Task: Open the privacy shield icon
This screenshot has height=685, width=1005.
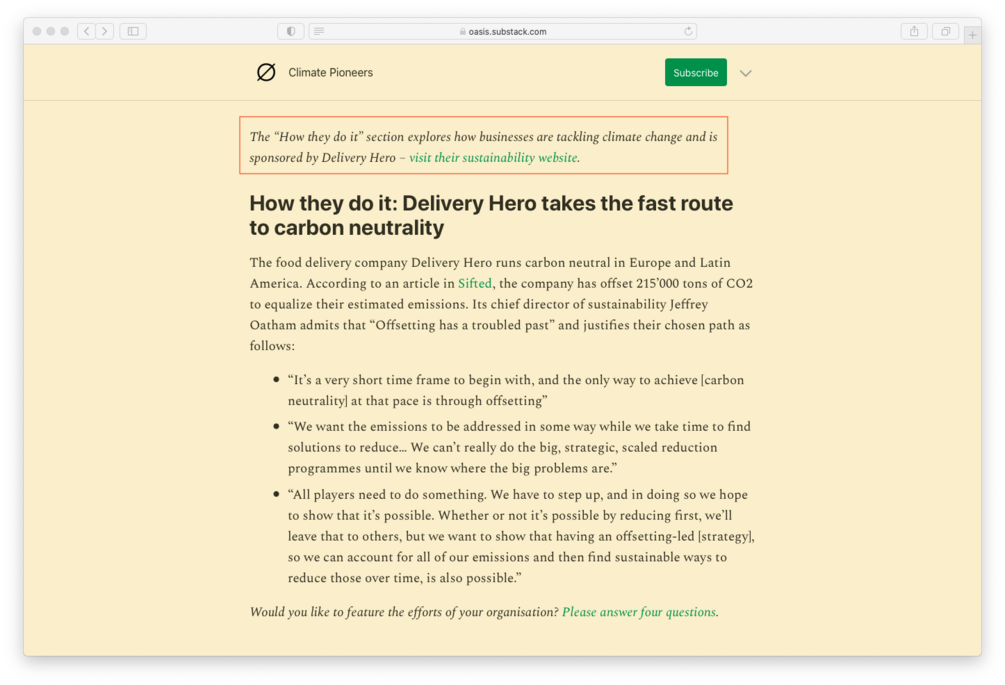Action: [x=290, y=31]
